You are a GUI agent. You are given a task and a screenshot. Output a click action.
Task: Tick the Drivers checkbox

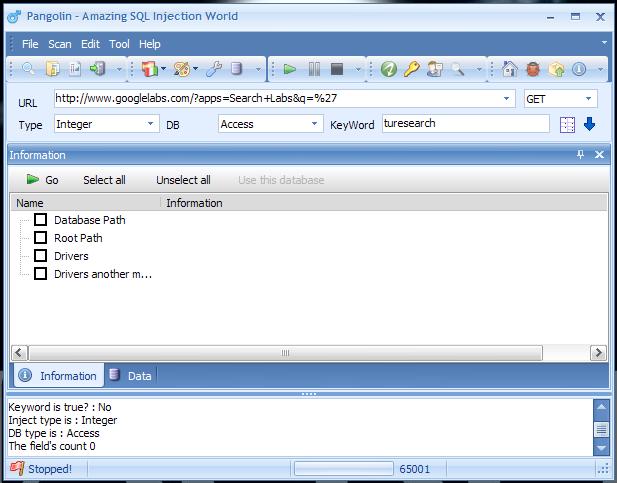click(x=41, y=255)
